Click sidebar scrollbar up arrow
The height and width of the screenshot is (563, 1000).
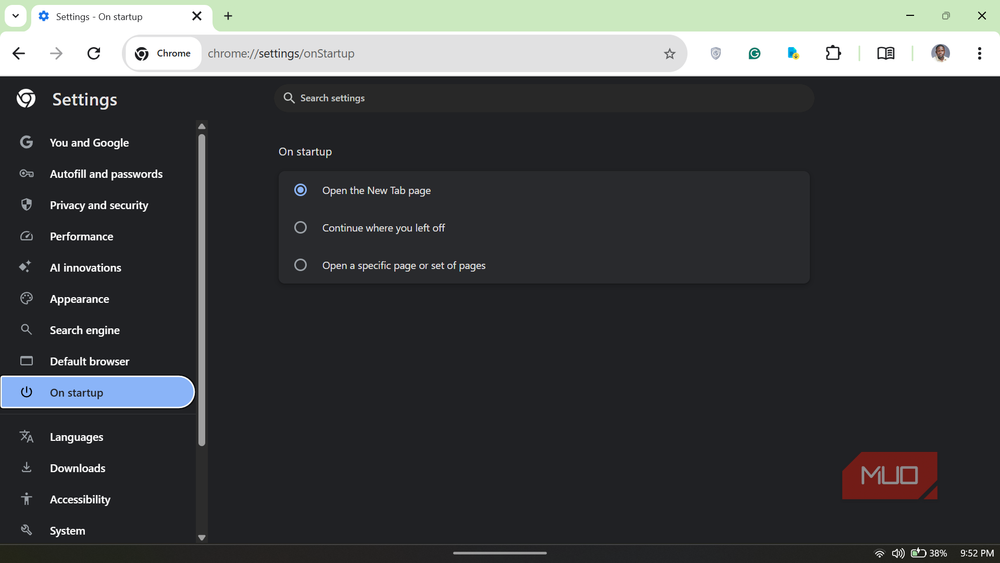point(202,126)
